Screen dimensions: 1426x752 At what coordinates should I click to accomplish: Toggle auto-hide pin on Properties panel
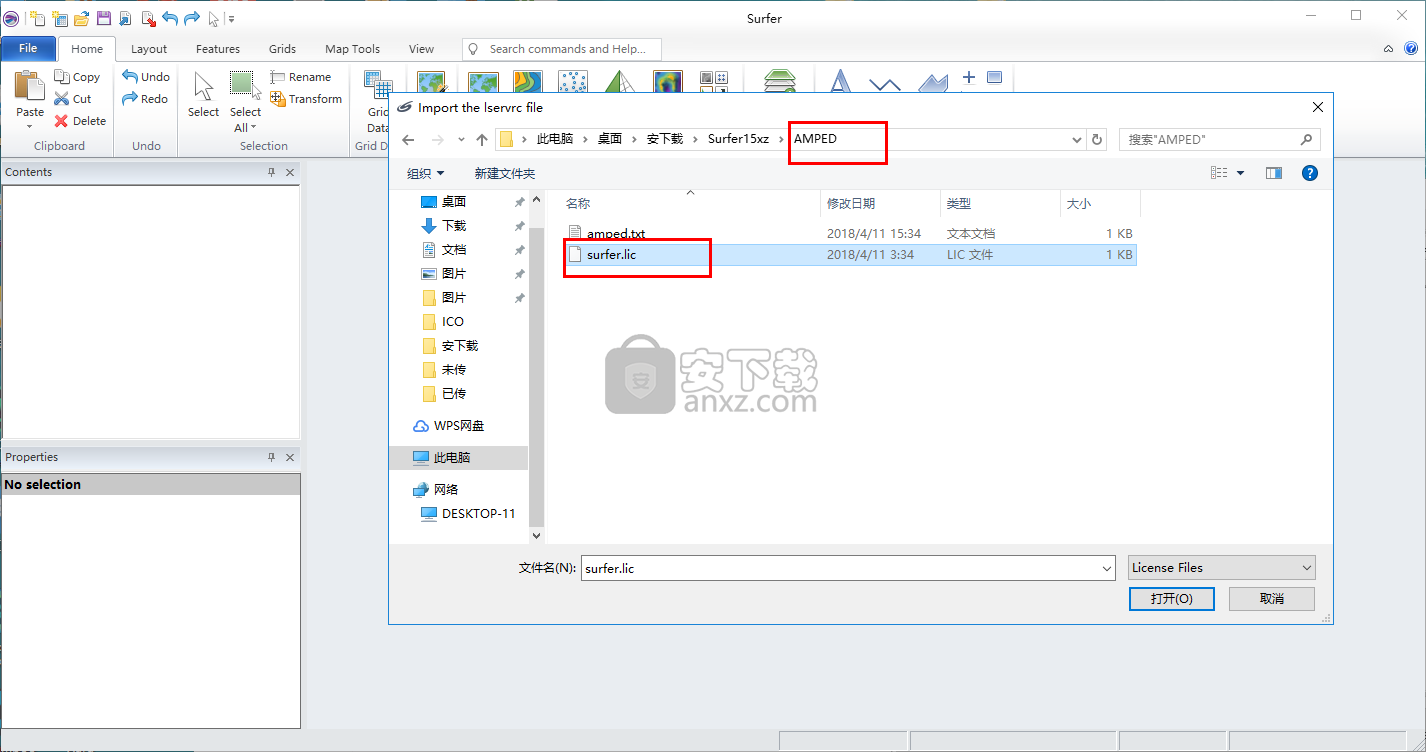(x=271, y=457)
